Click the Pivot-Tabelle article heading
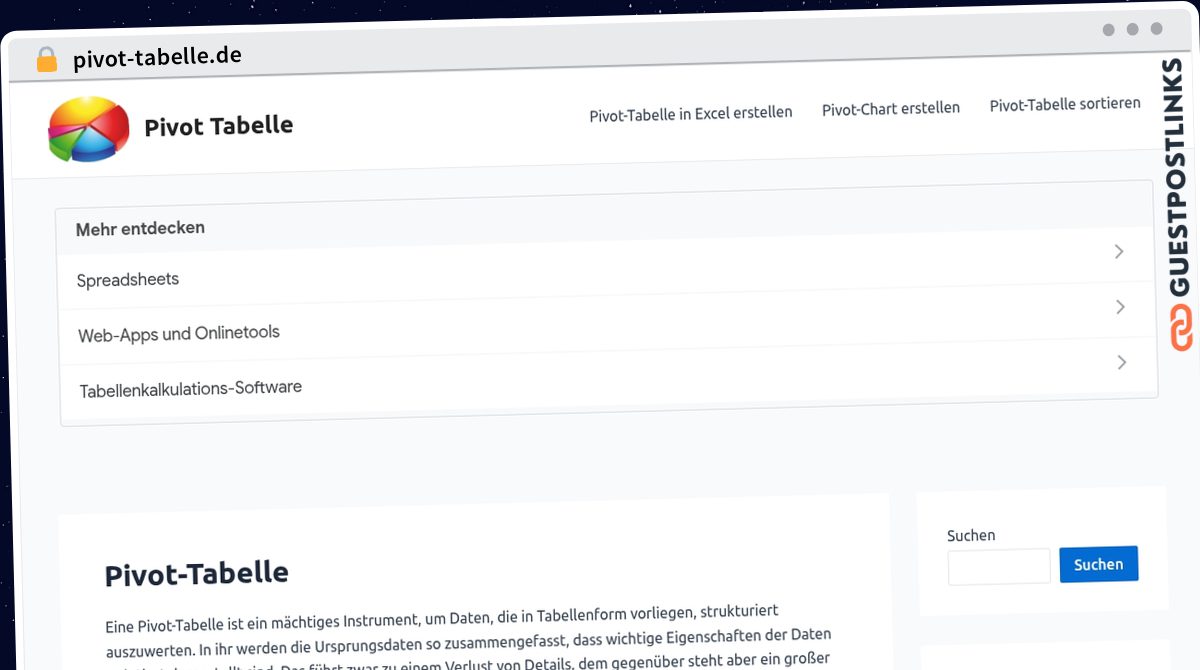The width and height of the screenshot is (1200, 670). coord(197,574)
